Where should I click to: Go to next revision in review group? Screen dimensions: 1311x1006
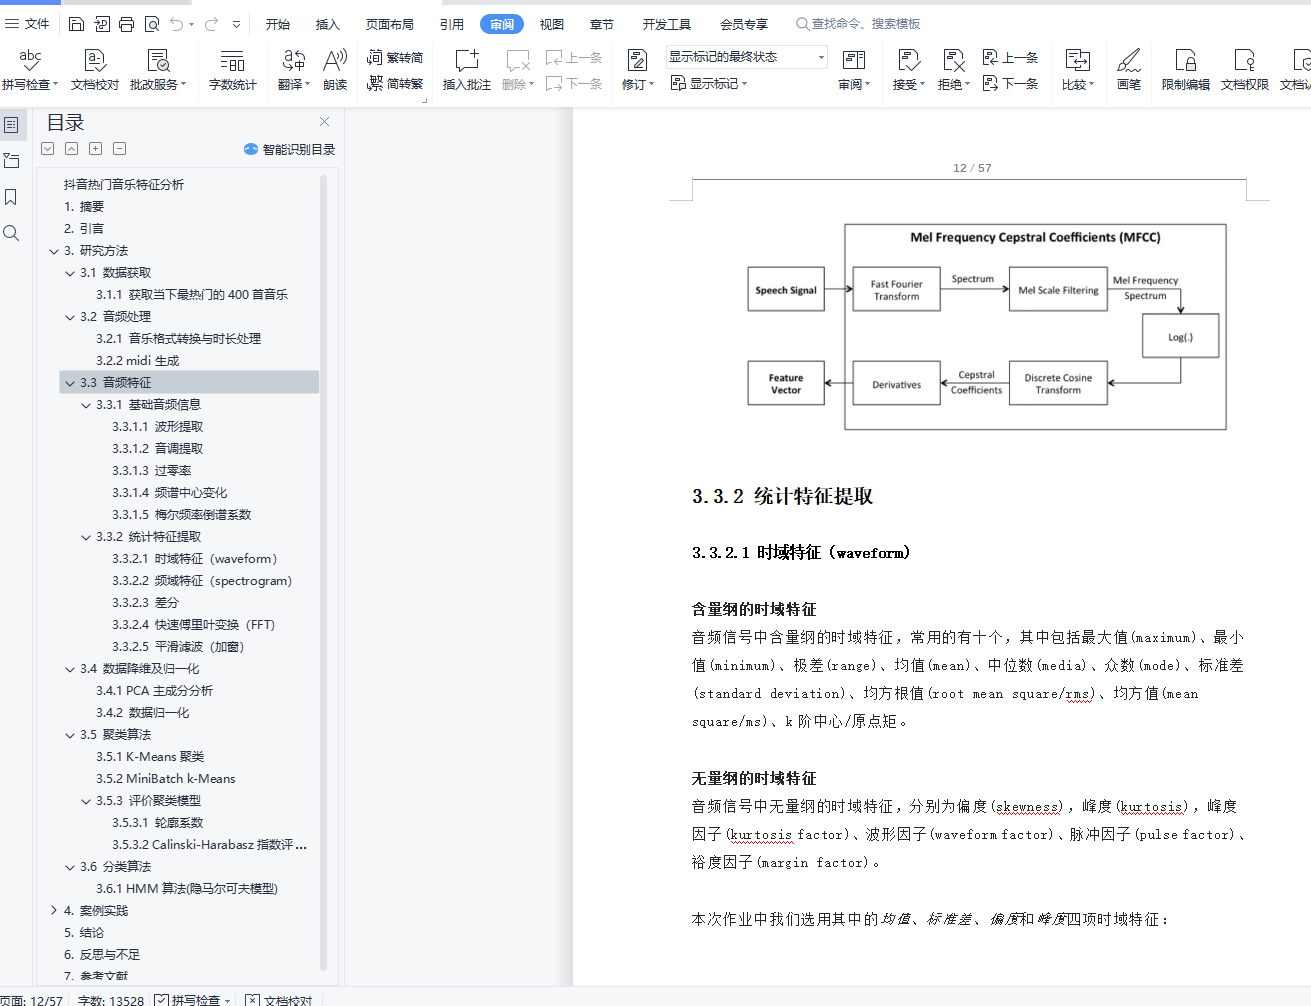(1010, 83)
